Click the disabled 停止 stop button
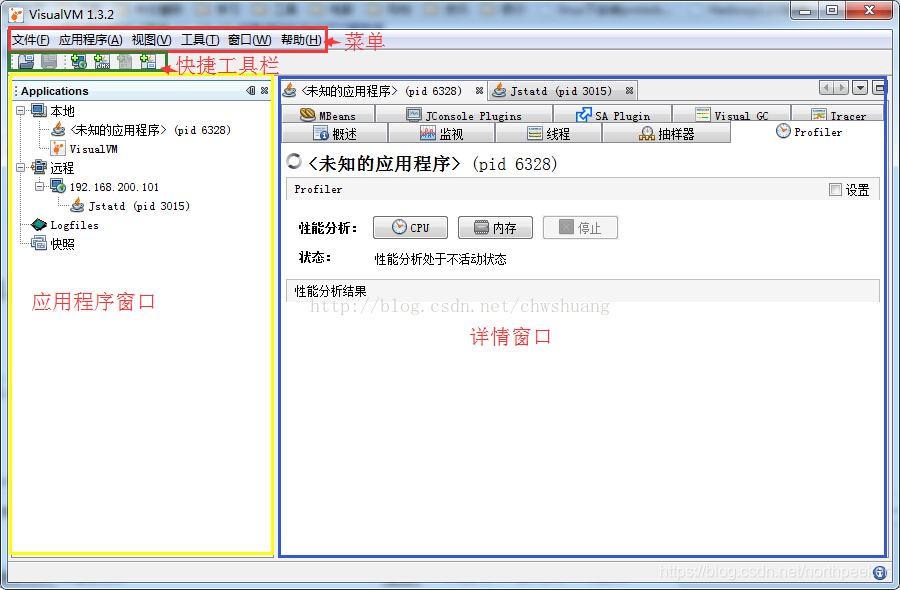The width and height of the screenshot is (900, 590). pyautogui.click(x=580, y=228)
